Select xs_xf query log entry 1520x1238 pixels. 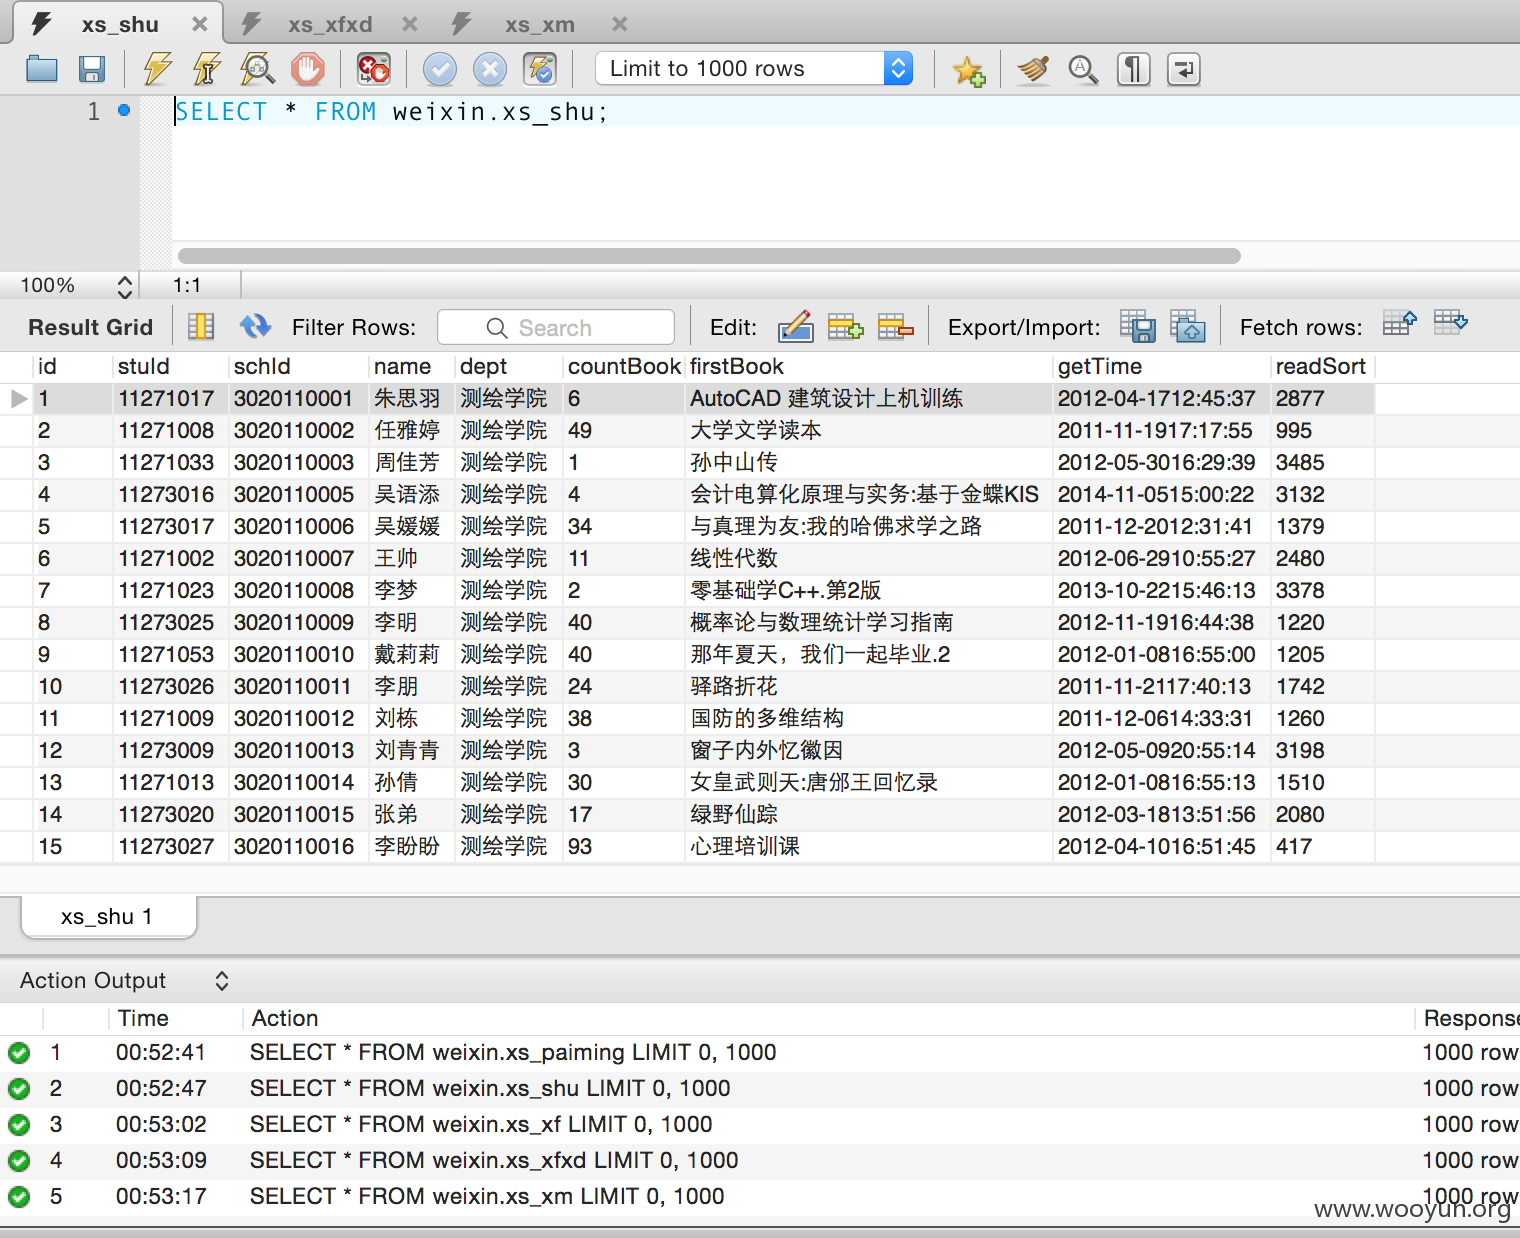tap(481, 1125)
